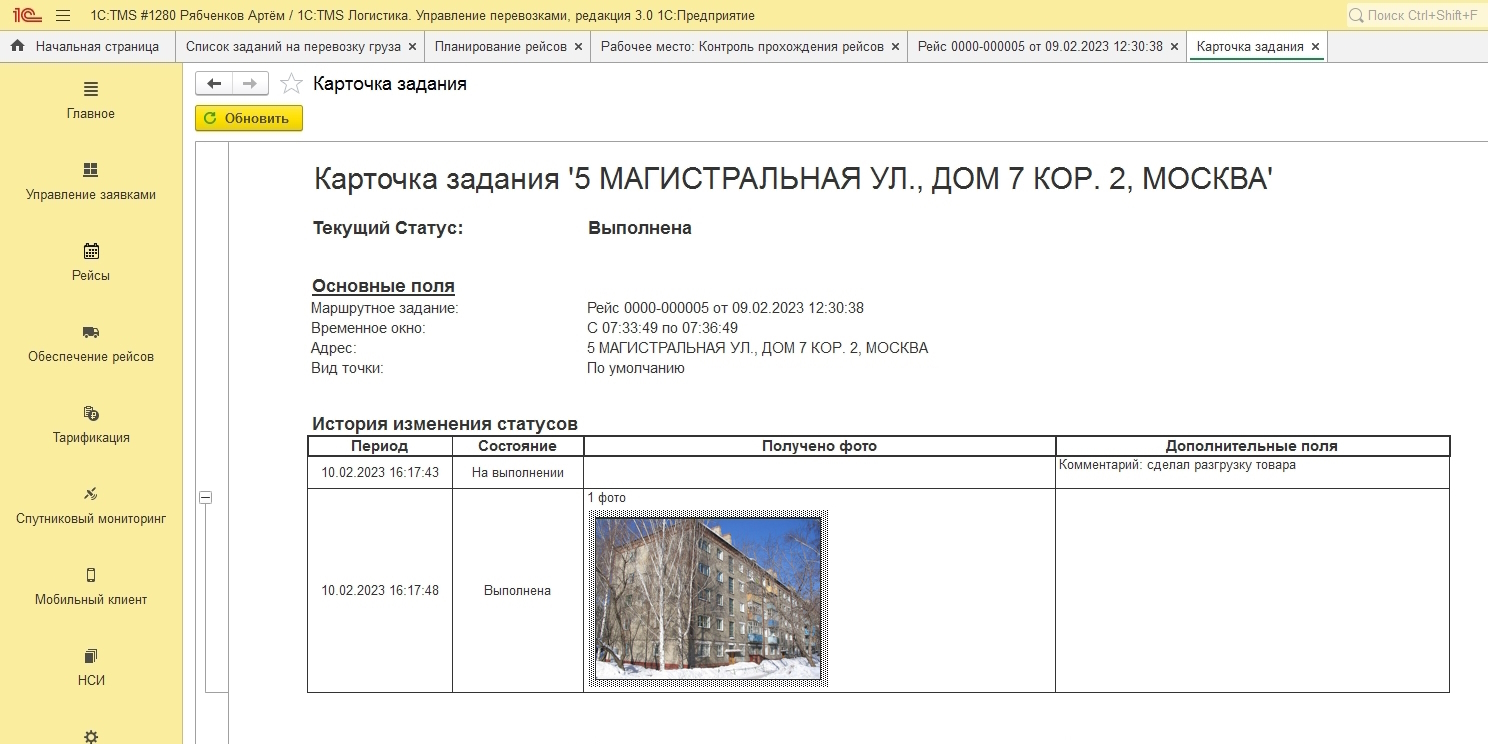This screenshot has height=744, width=1488.
Task: Open the 1C main hamburger menu
Action: point(63,16)
